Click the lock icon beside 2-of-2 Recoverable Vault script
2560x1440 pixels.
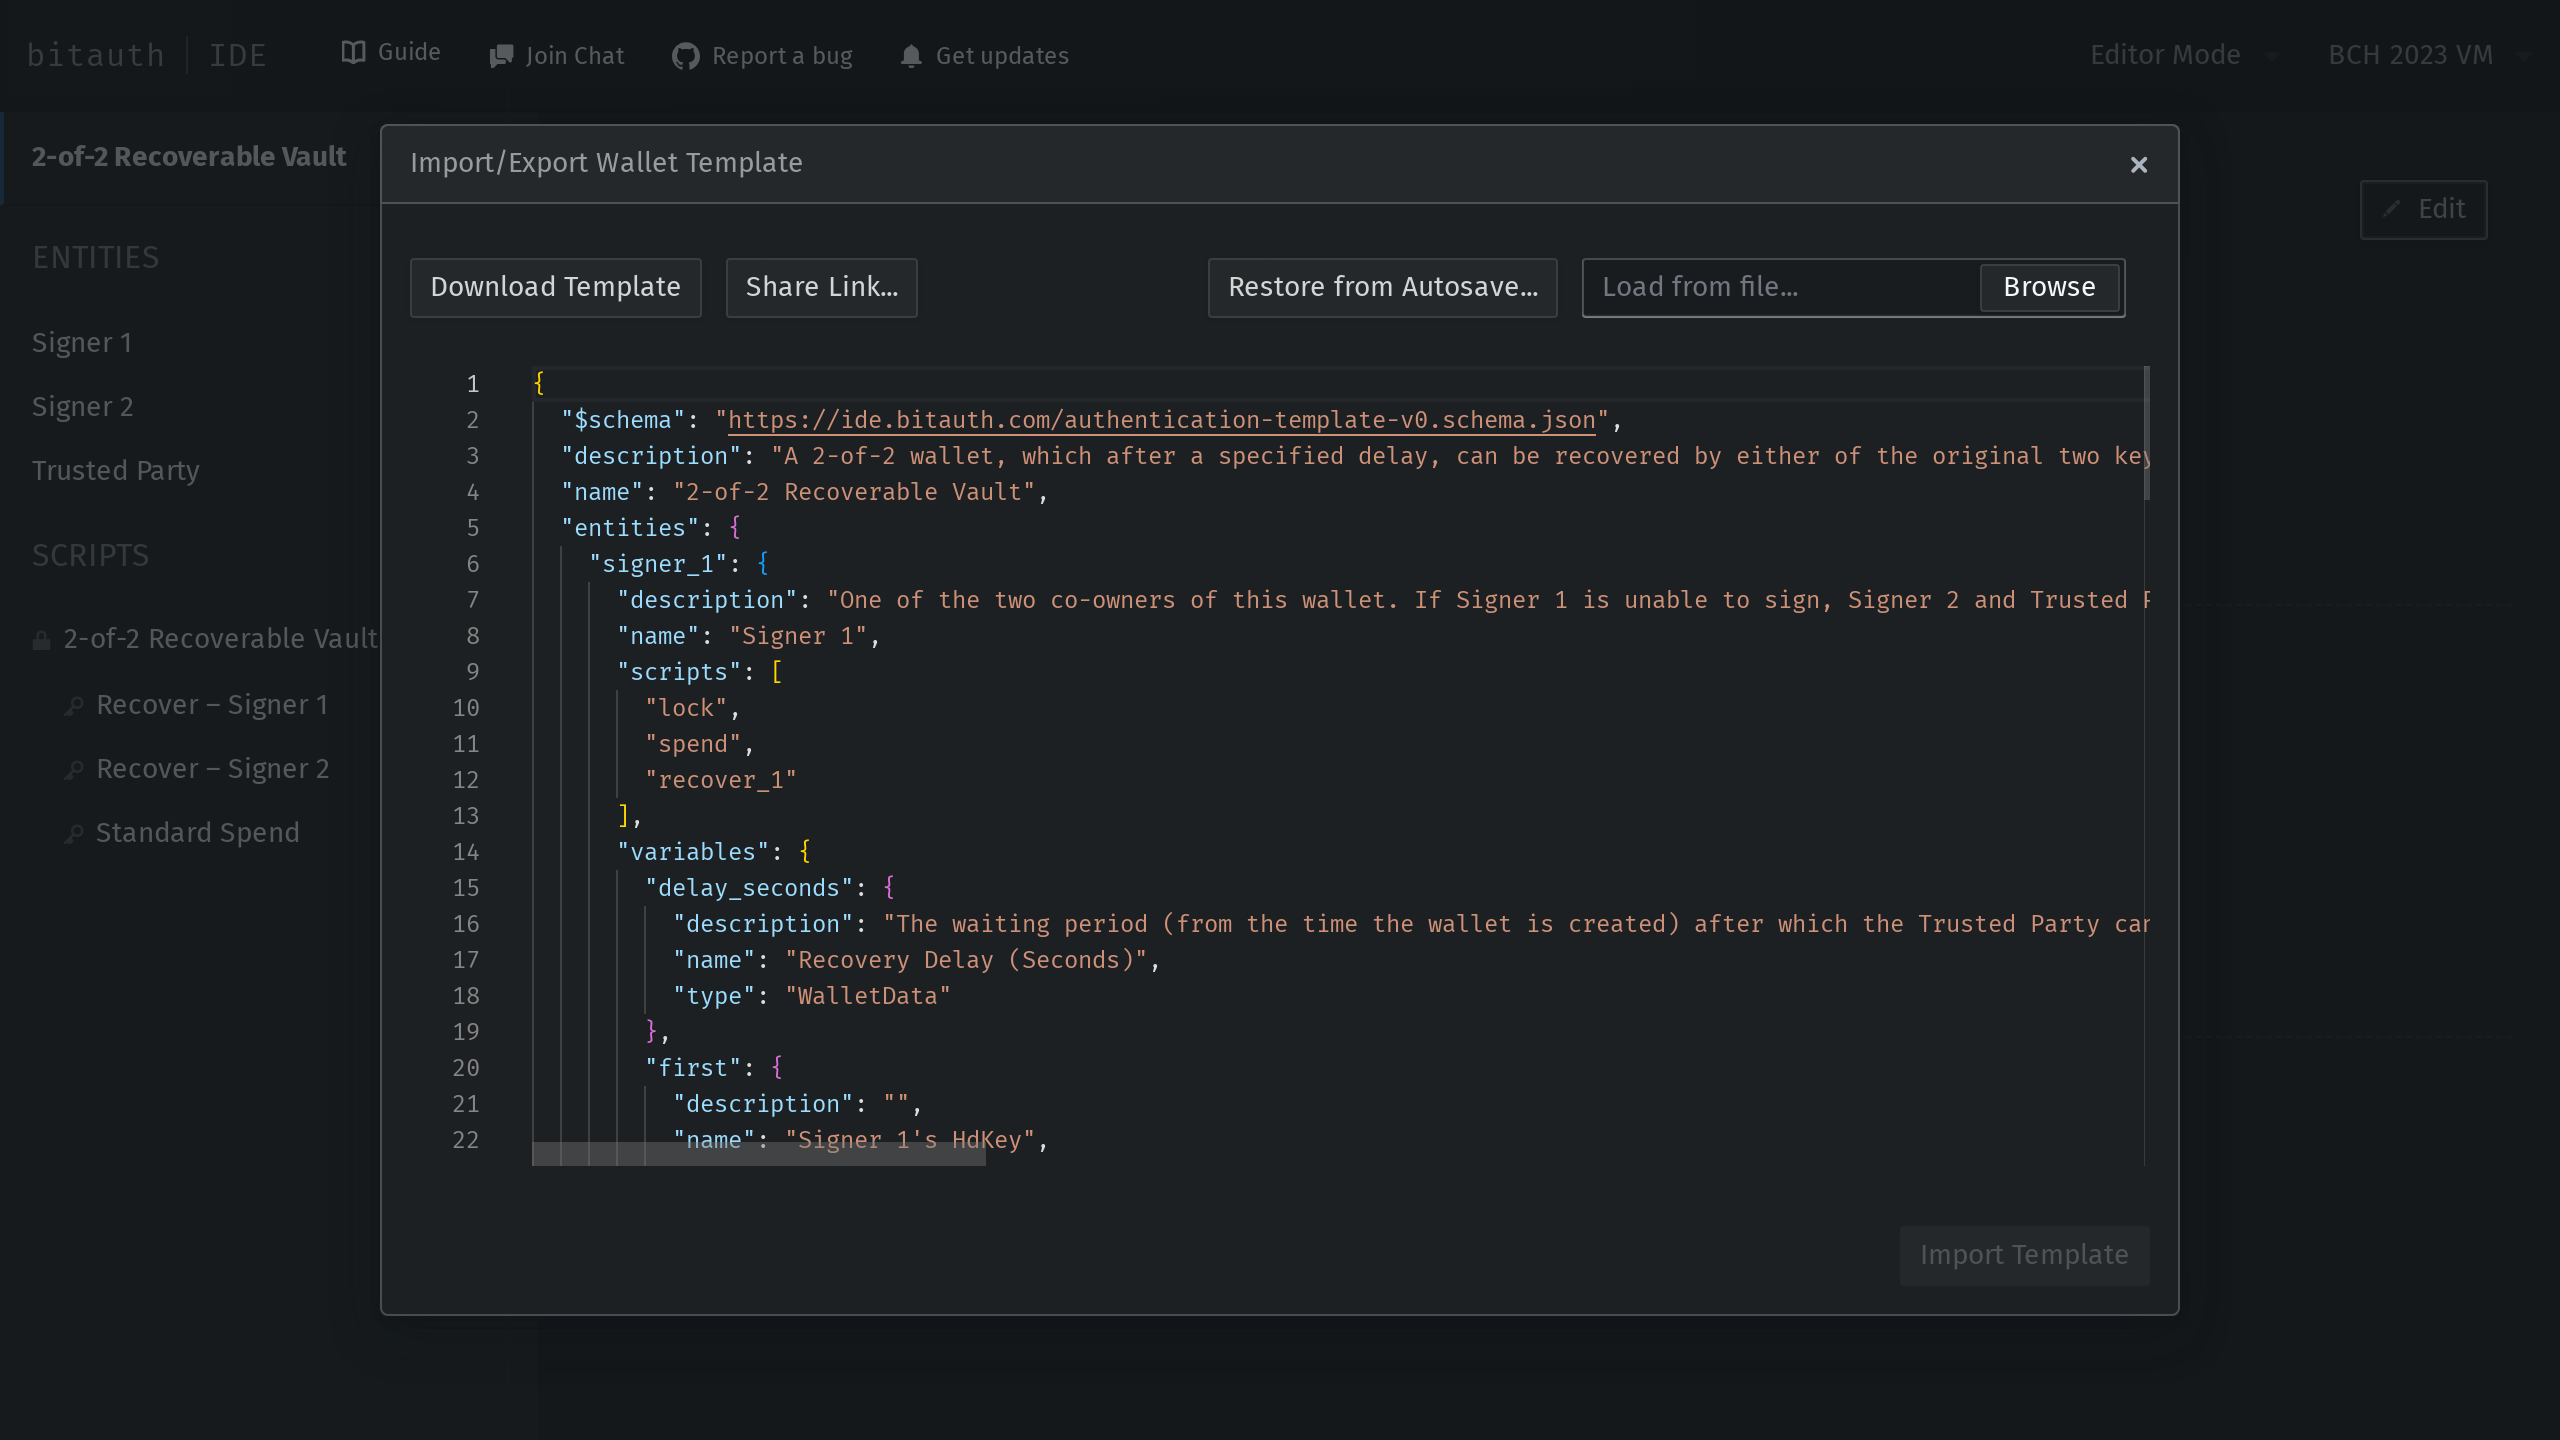coord(42,640)
